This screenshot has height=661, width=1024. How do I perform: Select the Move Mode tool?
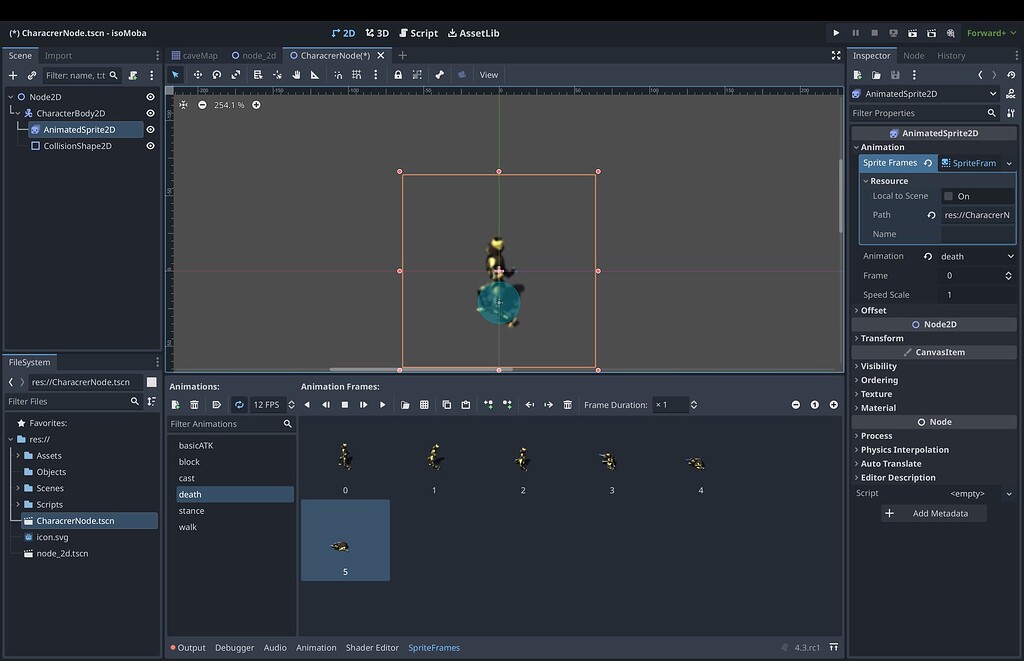[x=198, y=74]
